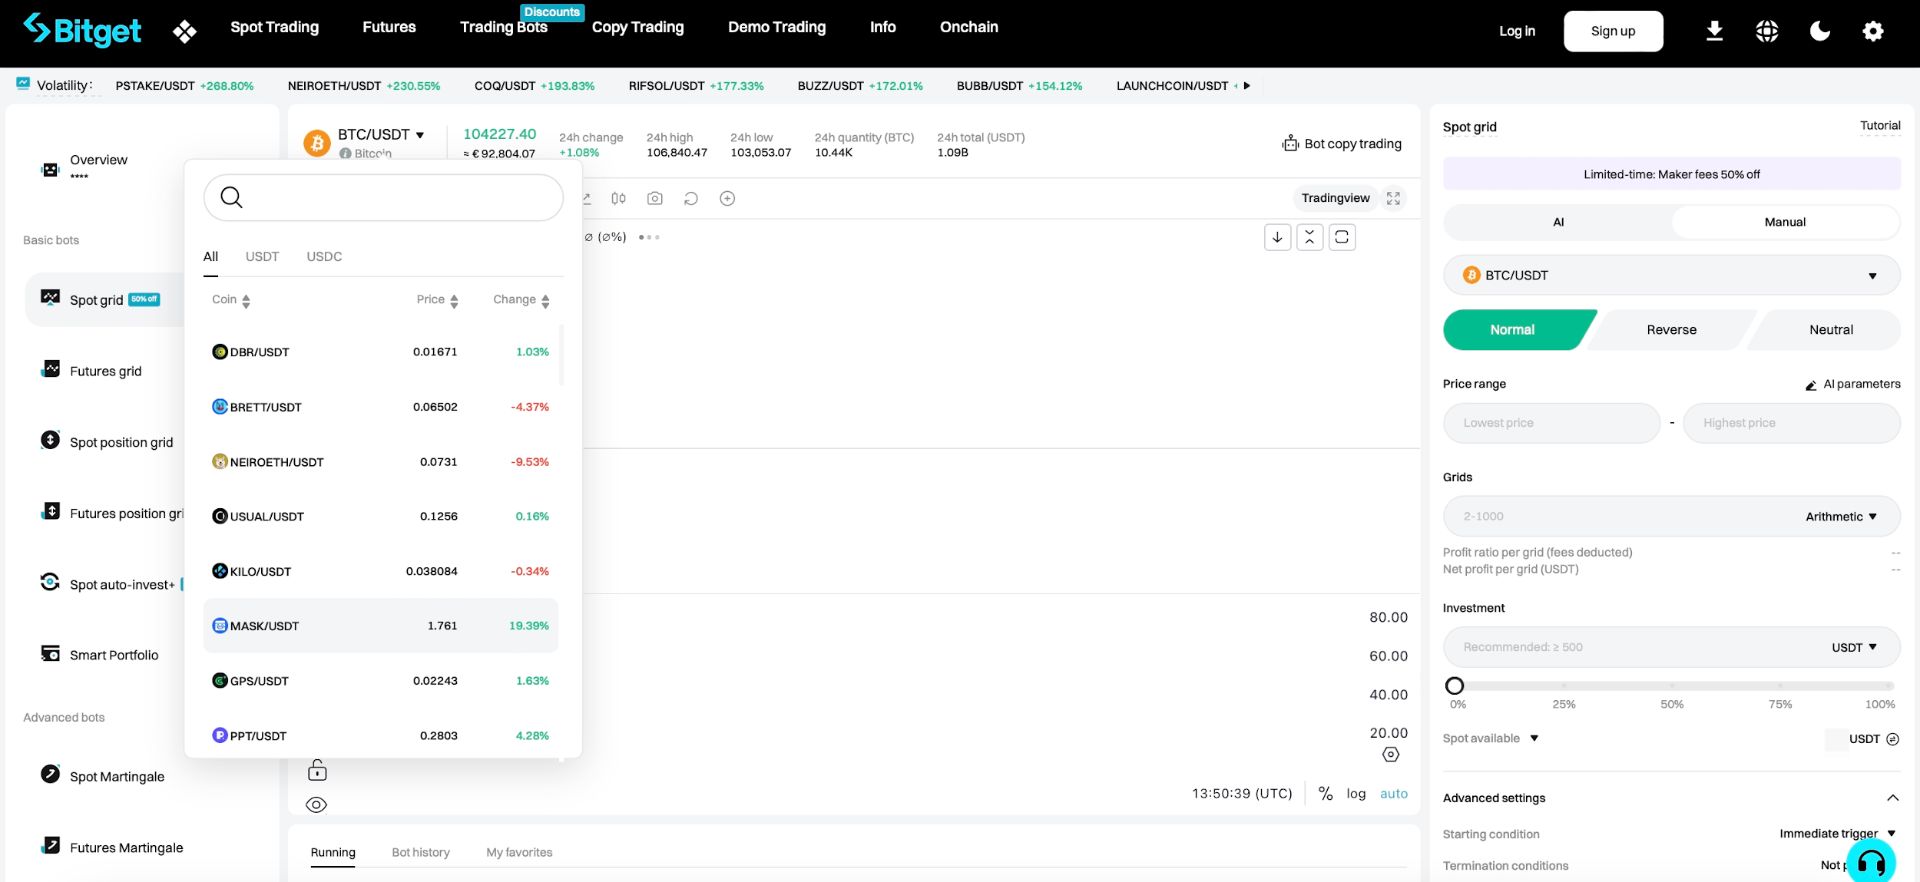The height and width of the screenshot is (882, 1920).
Task: Click the Sign up button
Action: 1613,31
